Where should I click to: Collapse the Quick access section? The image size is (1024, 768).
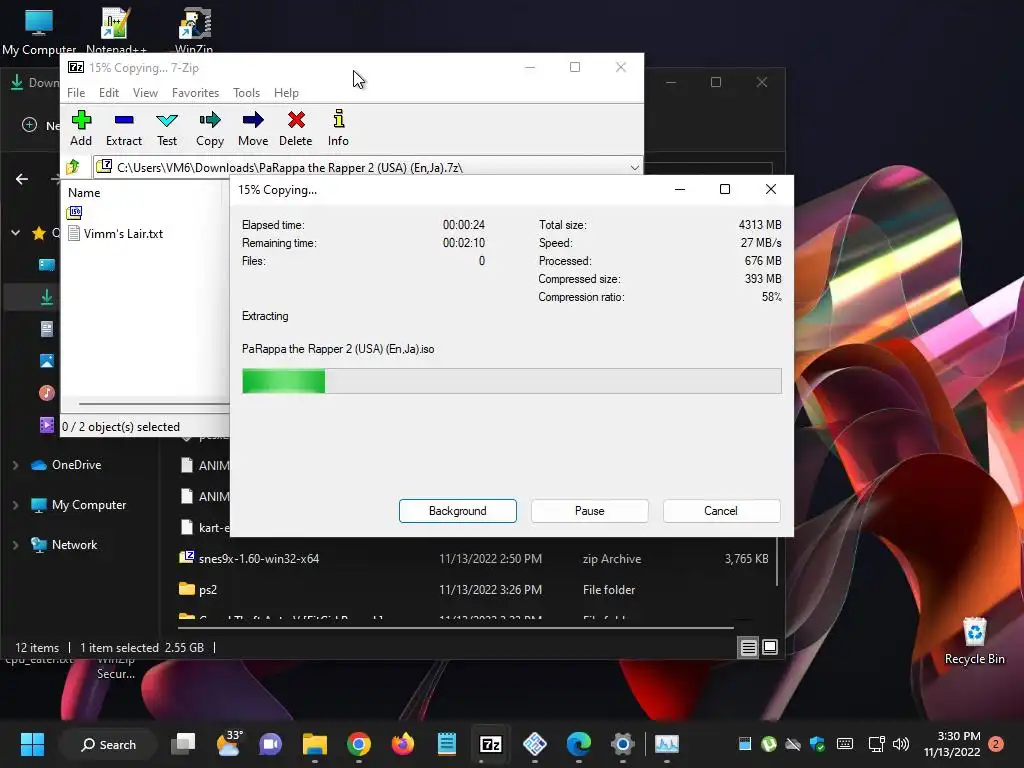[x=16, y=232]
